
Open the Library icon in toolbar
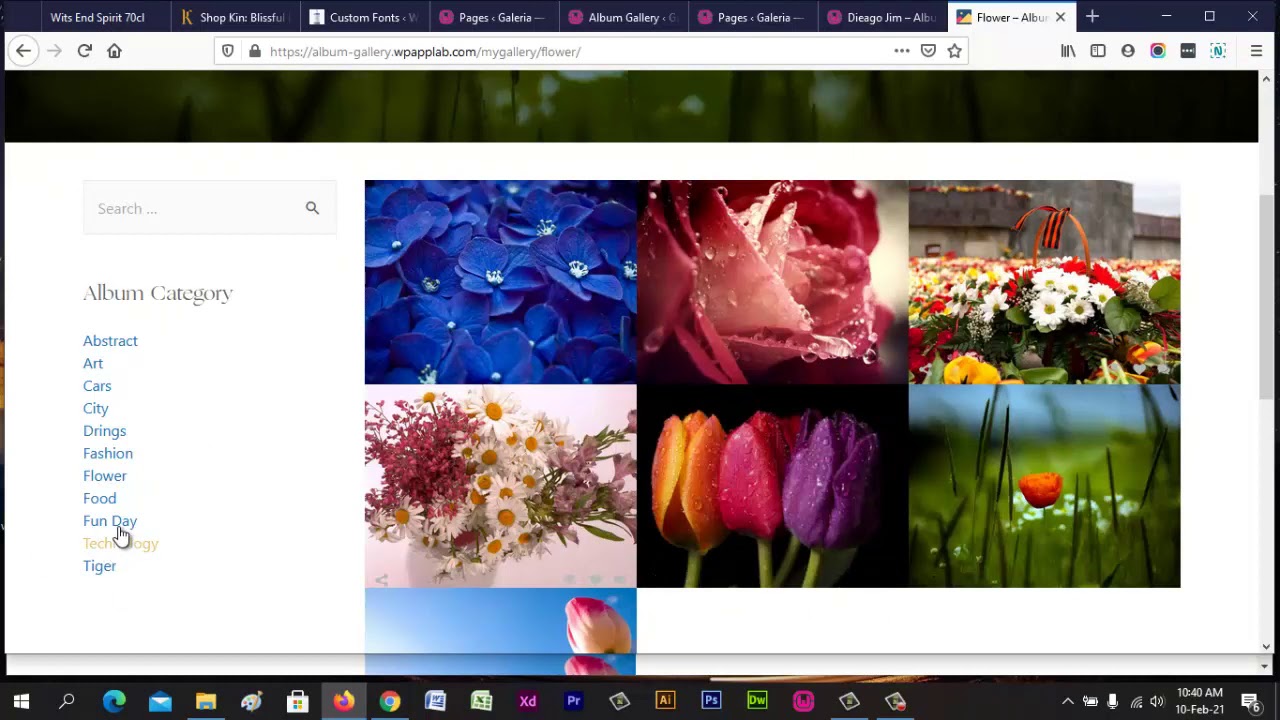point(1068,51)
